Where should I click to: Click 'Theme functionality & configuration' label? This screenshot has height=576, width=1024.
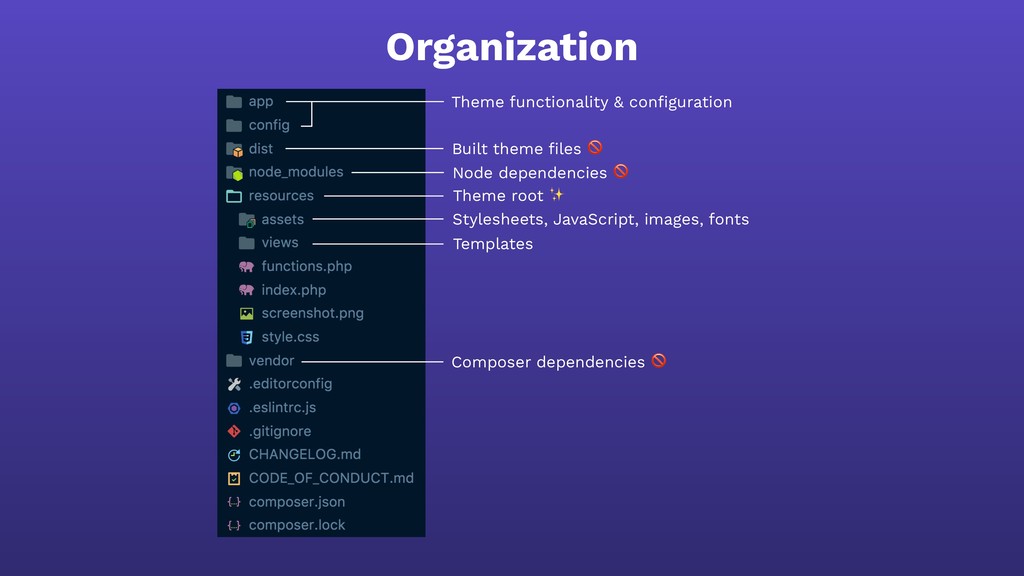[592, 103]
